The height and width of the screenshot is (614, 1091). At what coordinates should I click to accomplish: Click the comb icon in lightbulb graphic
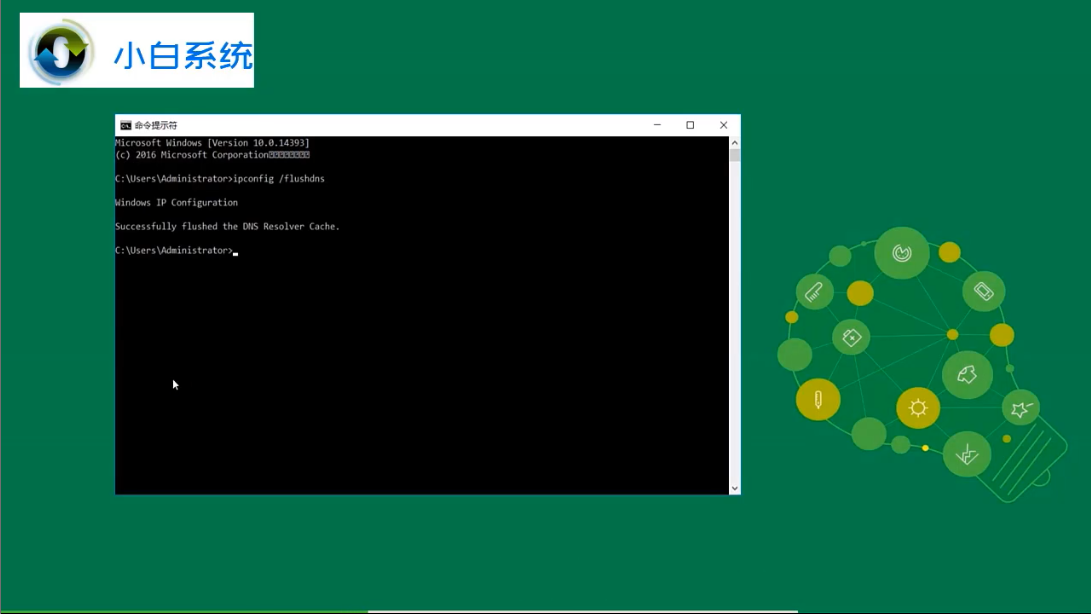coord(814,292)
